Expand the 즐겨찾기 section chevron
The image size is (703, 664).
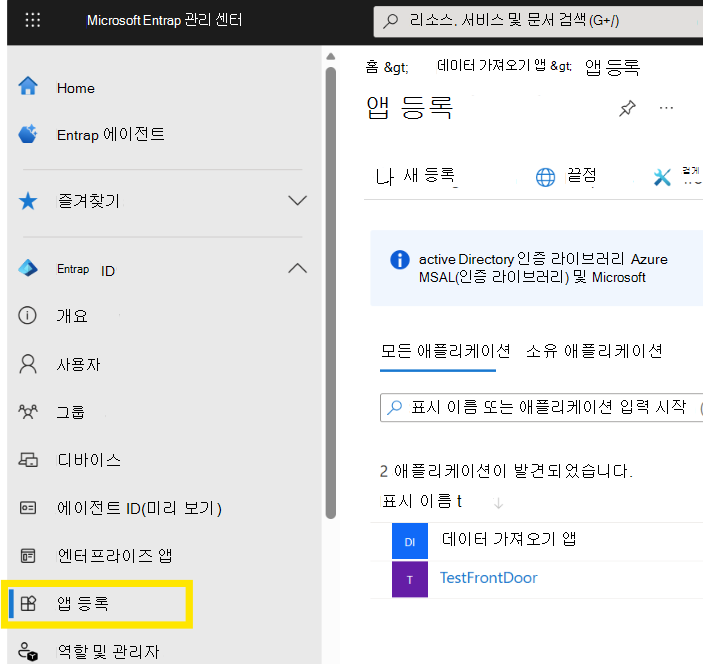(x=297, y=200)
